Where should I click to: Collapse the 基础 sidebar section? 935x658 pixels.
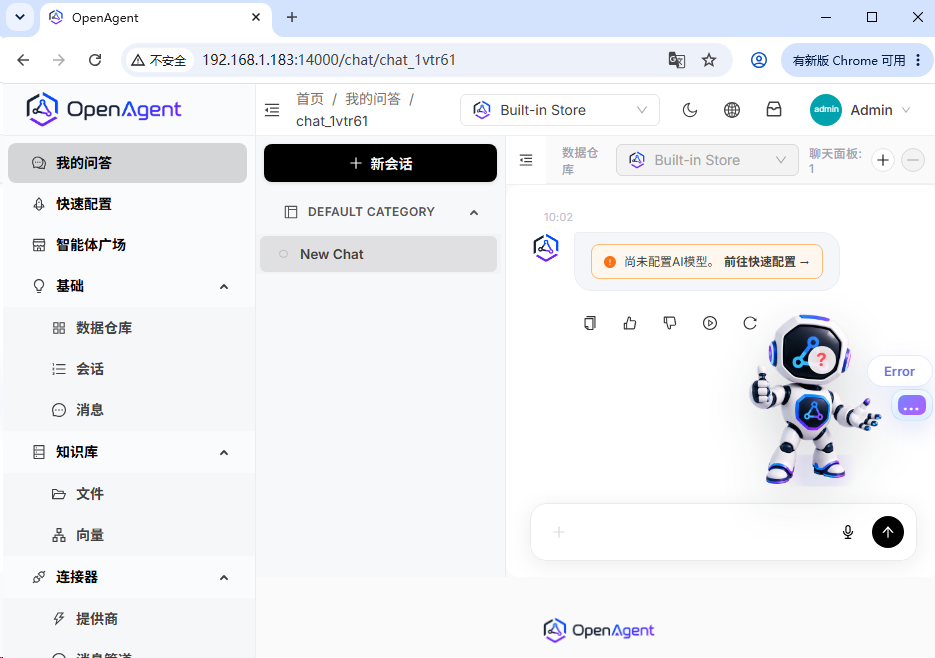224,286
